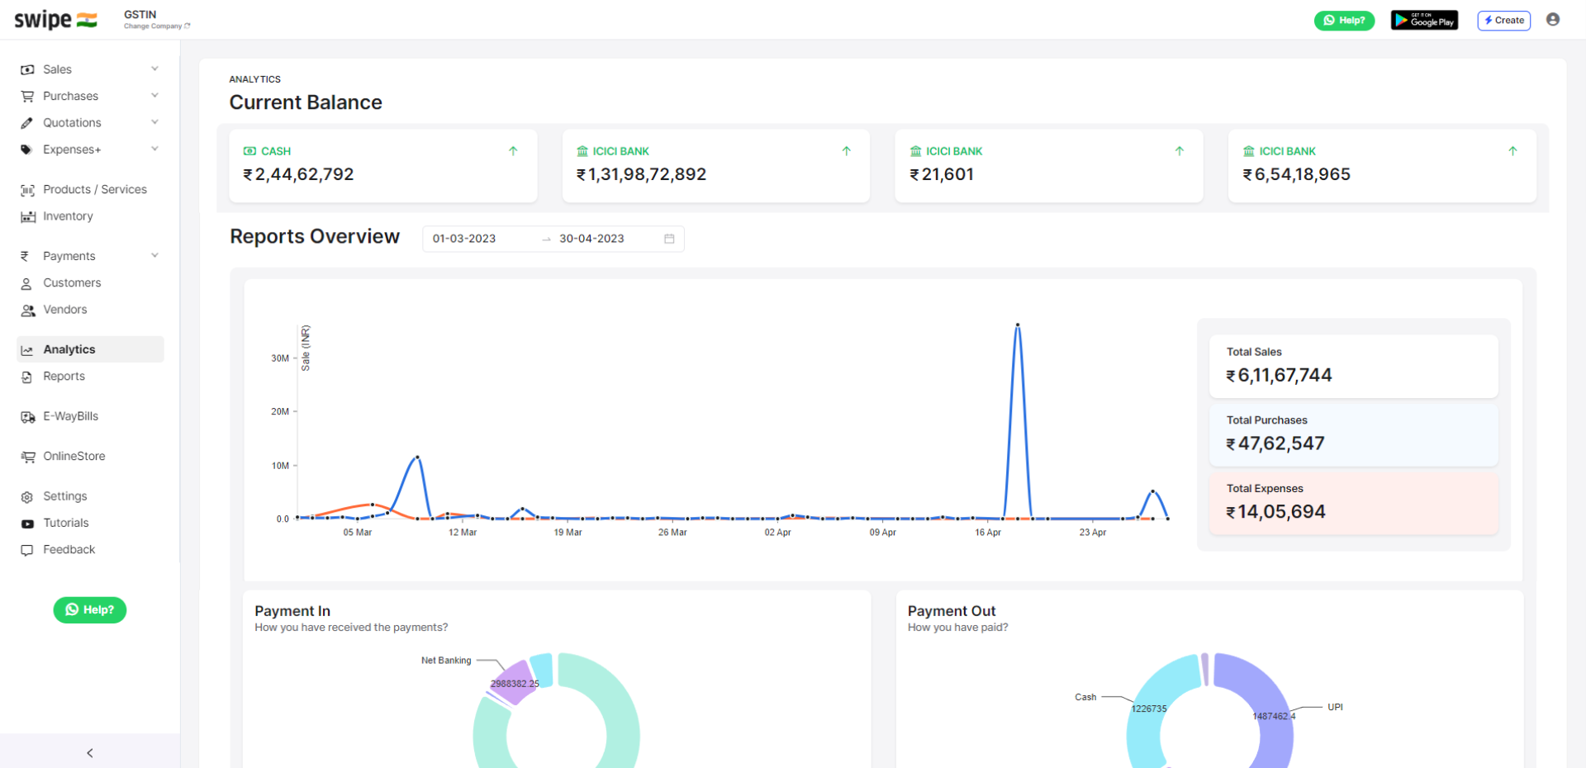Click the user account profile icon
Viewport: 1586px width, 768px height.
1552,20
